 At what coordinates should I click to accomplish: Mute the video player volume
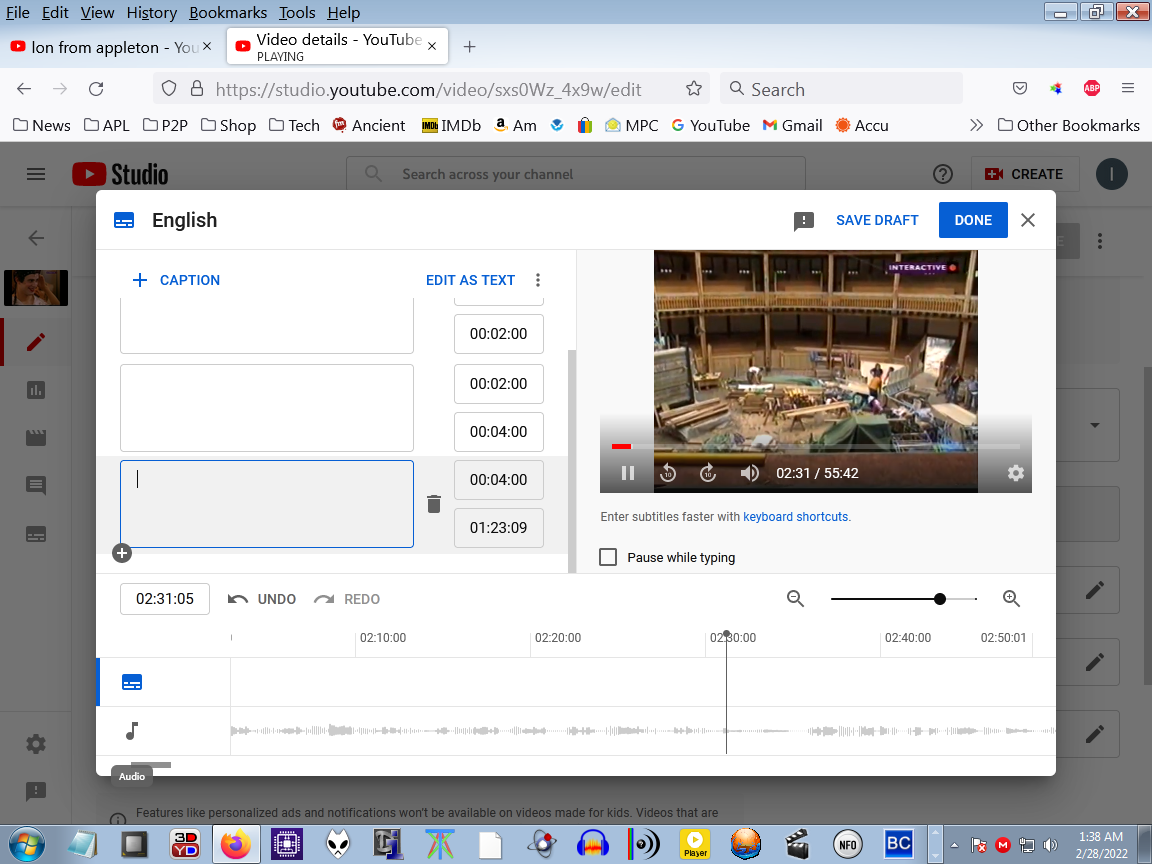749,473
